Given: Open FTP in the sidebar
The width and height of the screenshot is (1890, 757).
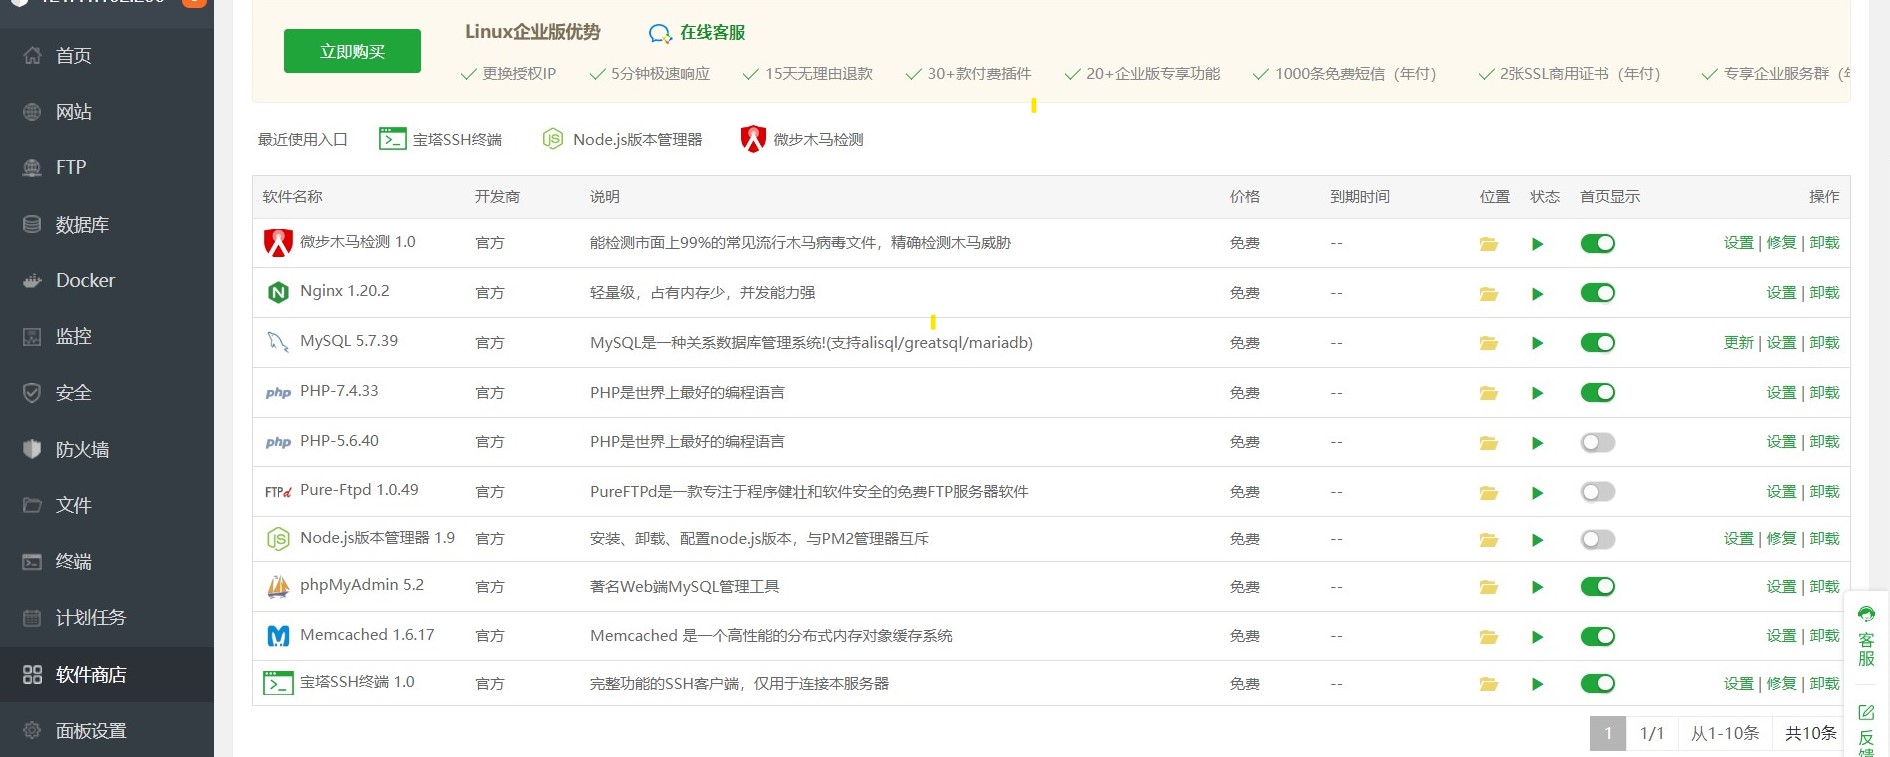Looking at the screenshot, I should [x=107, y=168].
